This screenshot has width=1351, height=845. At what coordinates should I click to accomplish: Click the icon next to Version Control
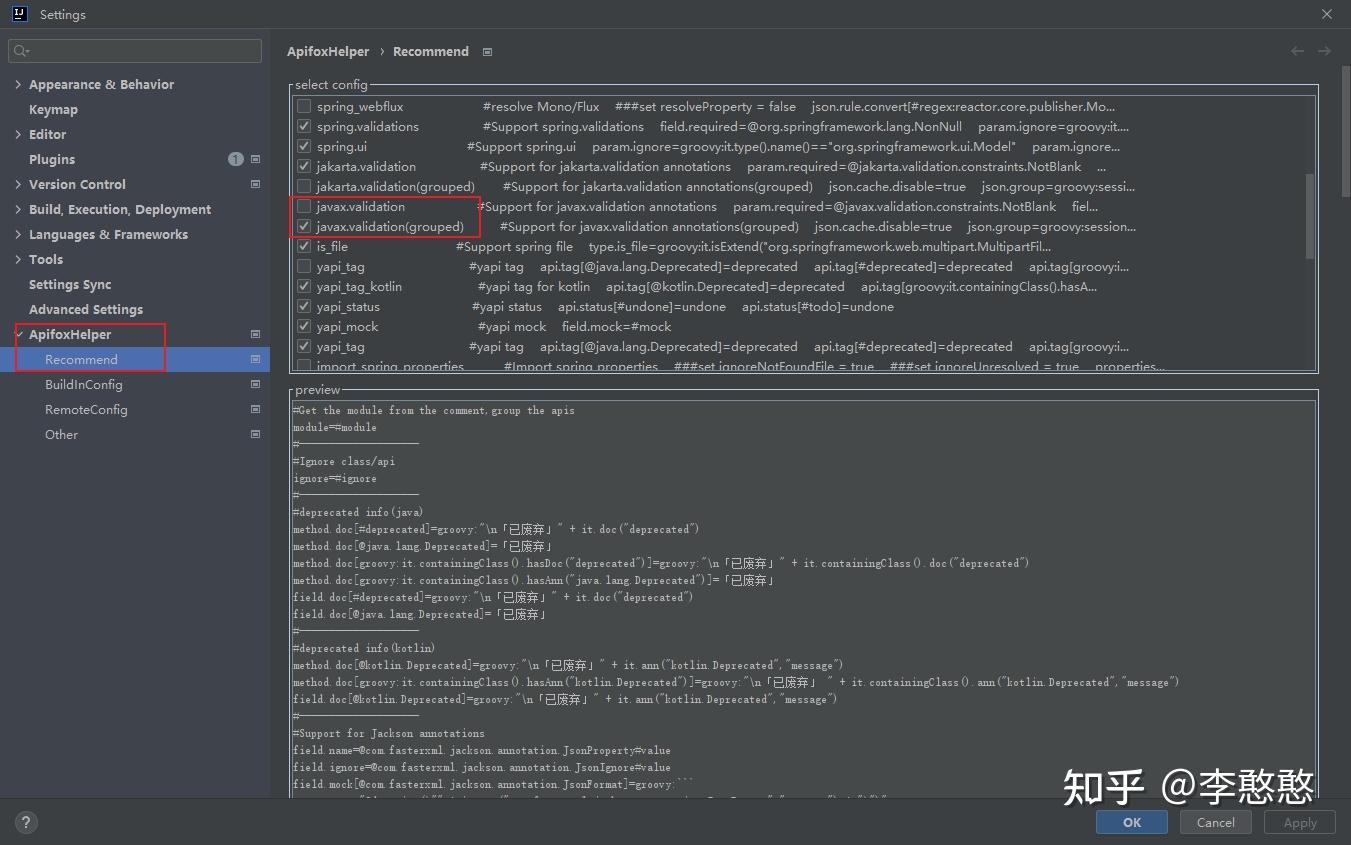click(x=255, y=184)
